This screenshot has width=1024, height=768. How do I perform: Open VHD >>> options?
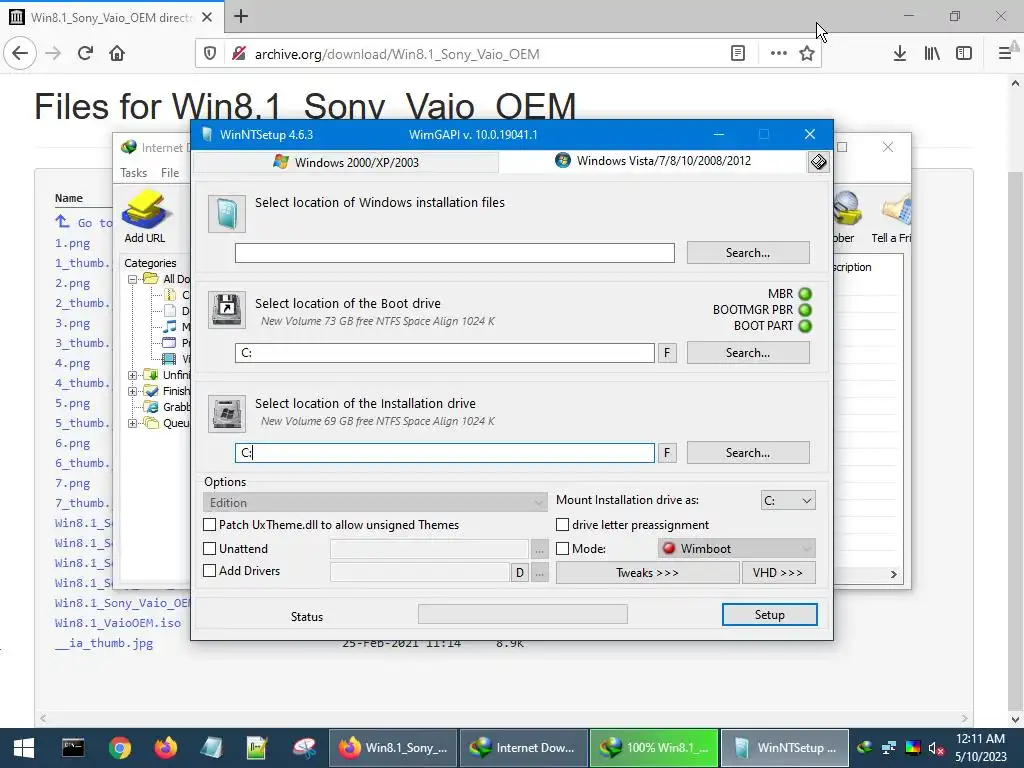pos(778,573)
